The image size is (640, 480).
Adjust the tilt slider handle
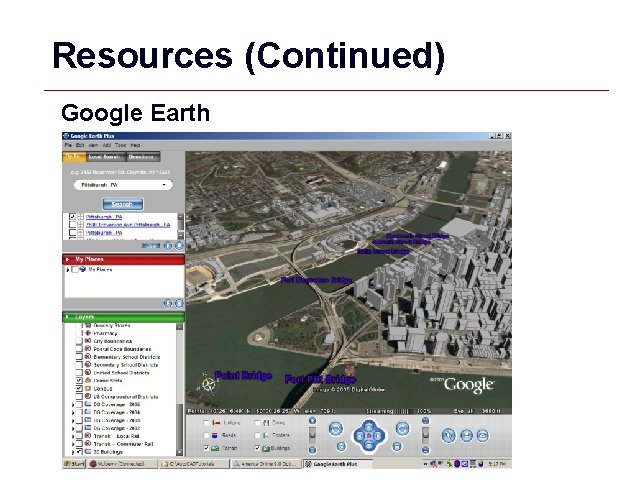click(425, 434)
